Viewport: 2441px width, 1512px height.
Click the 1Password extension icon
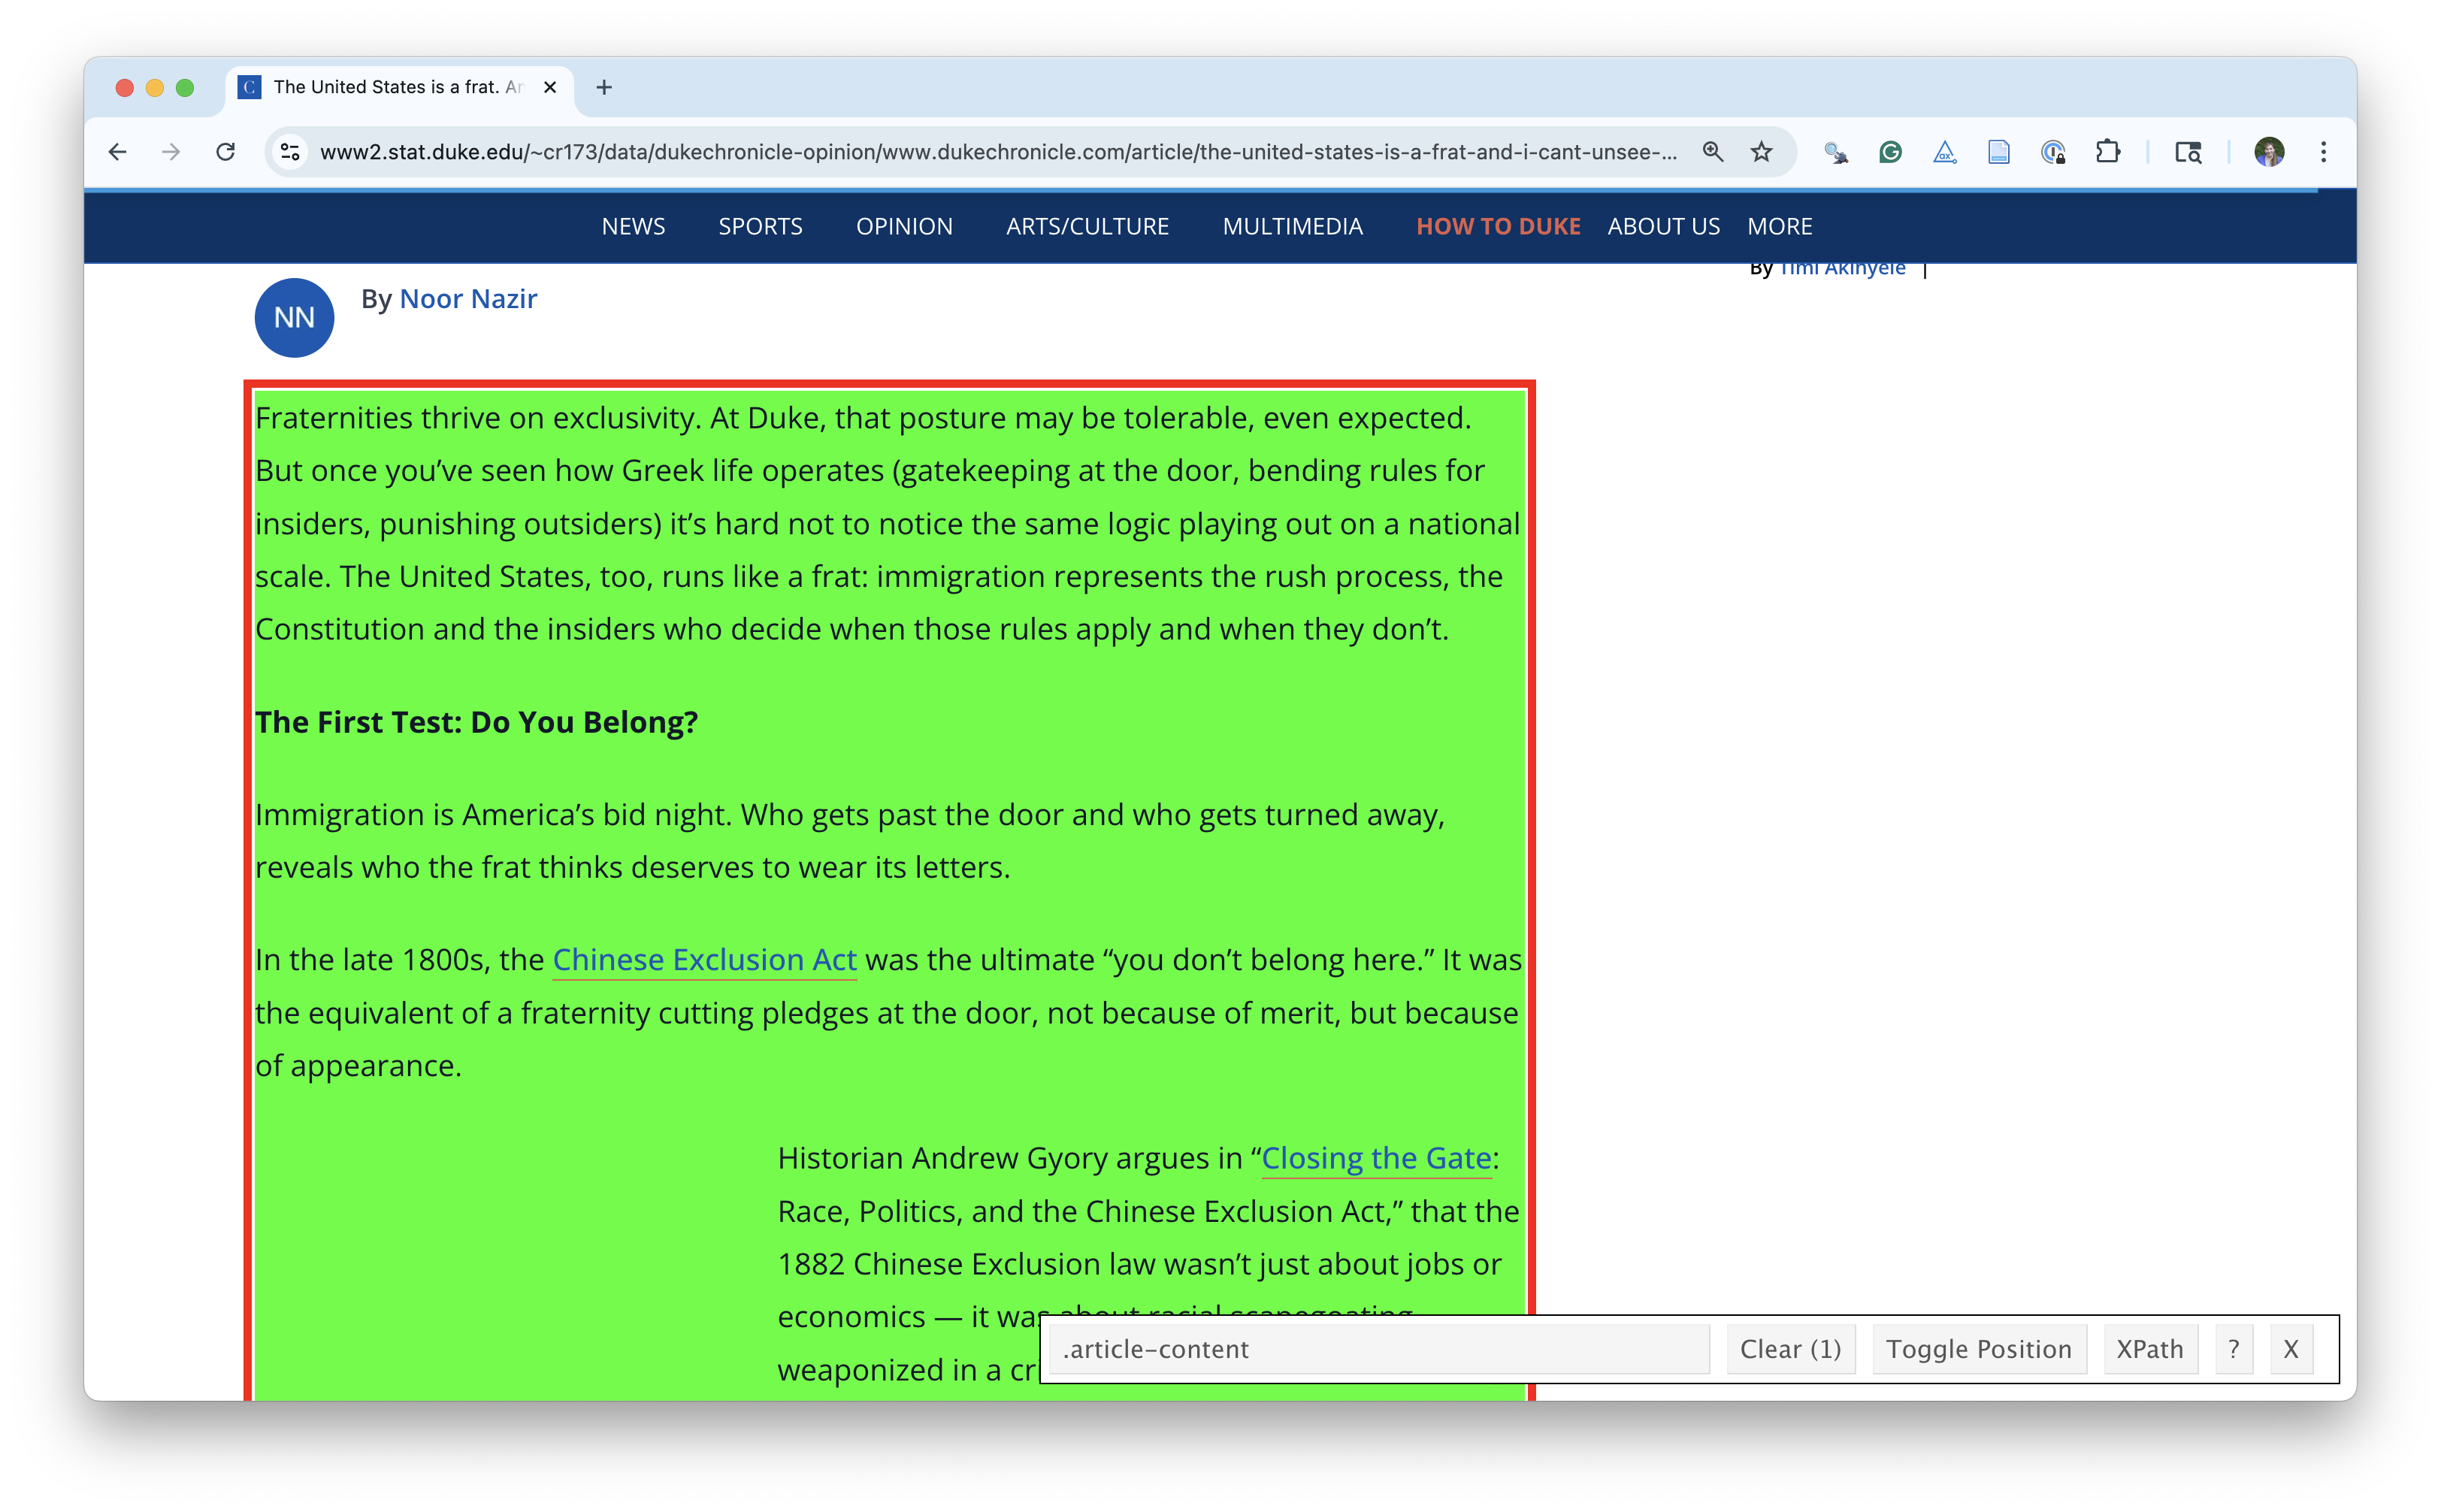point(2053,152)
